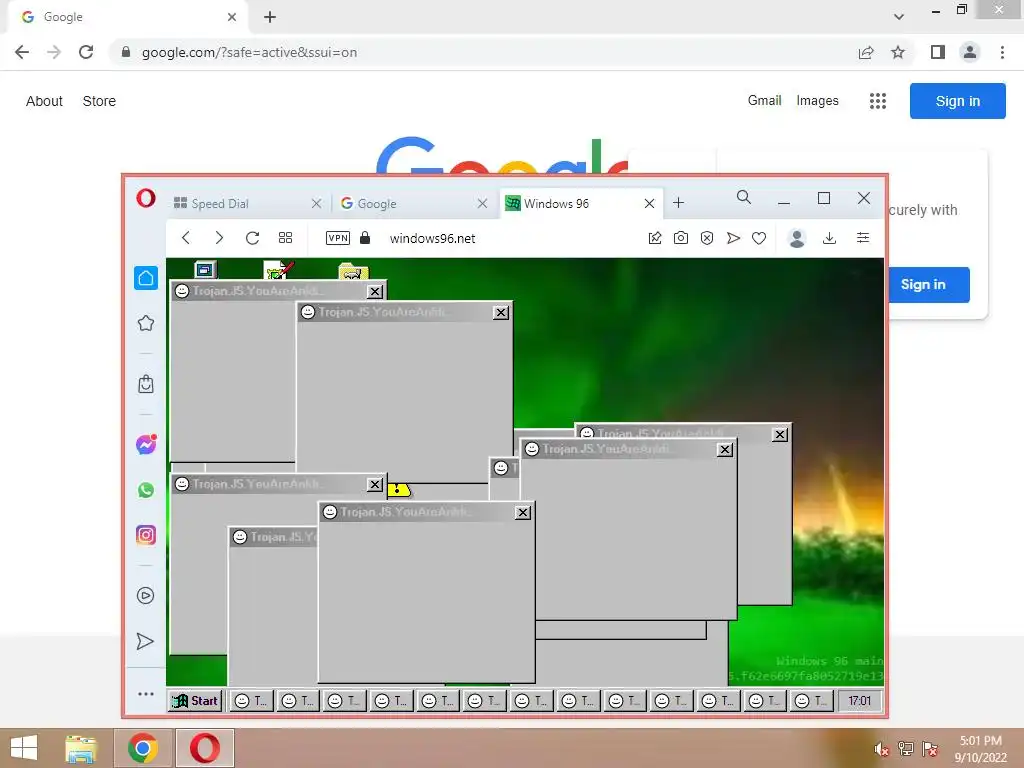
Task: Click Sign in button in Google popup card
Action: coord(929,285)
